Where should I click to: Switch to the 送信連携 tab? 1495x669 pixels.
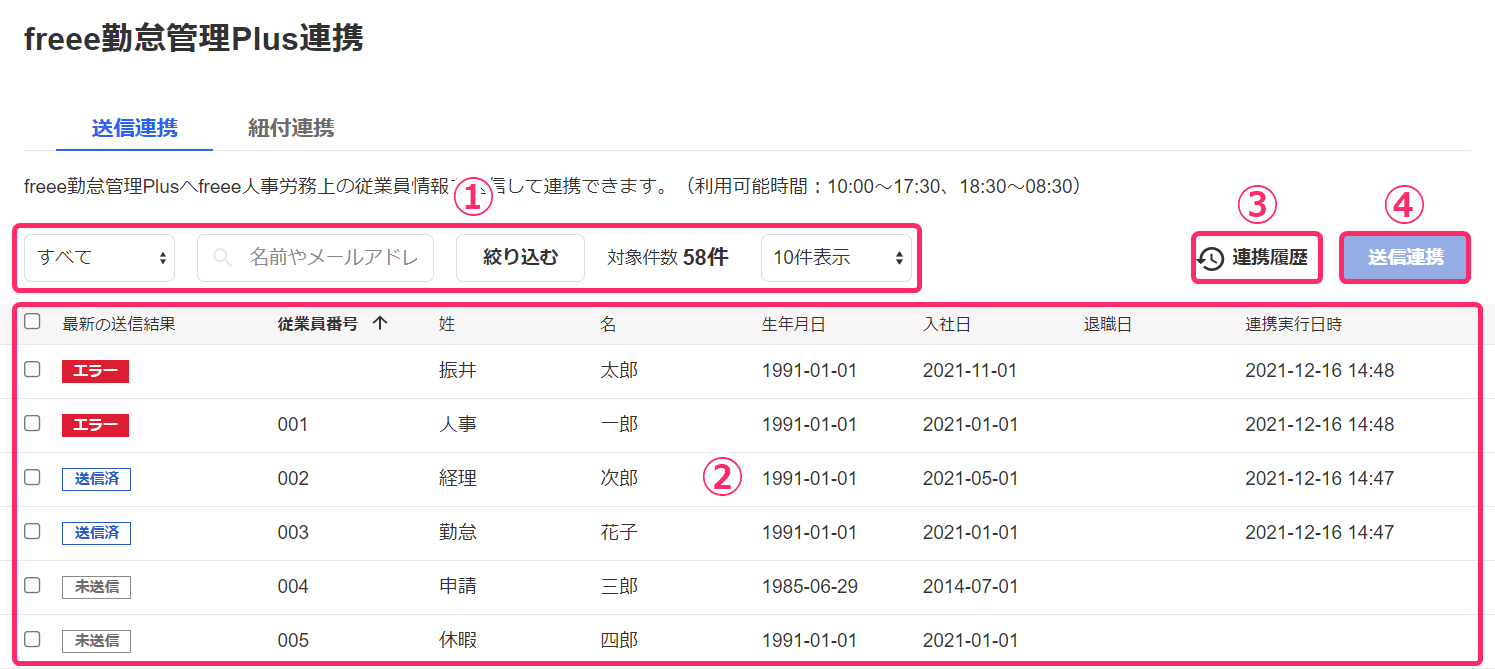pyautogui.click(x=134, y=128)
